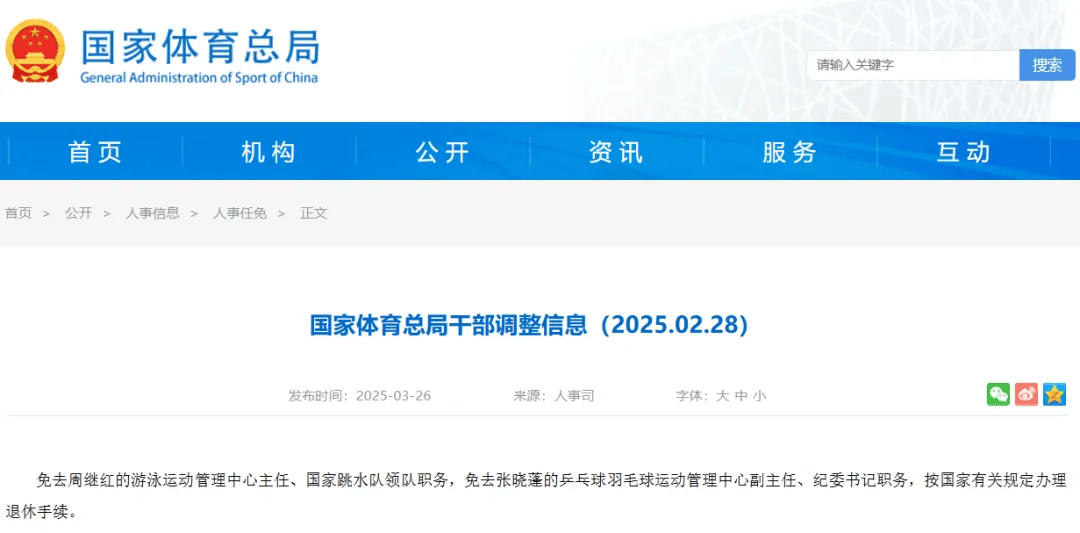The width and height of the screenshot is (1080, 533).
Task: Go to 公开 in breadcrumb
Action: 79,213
